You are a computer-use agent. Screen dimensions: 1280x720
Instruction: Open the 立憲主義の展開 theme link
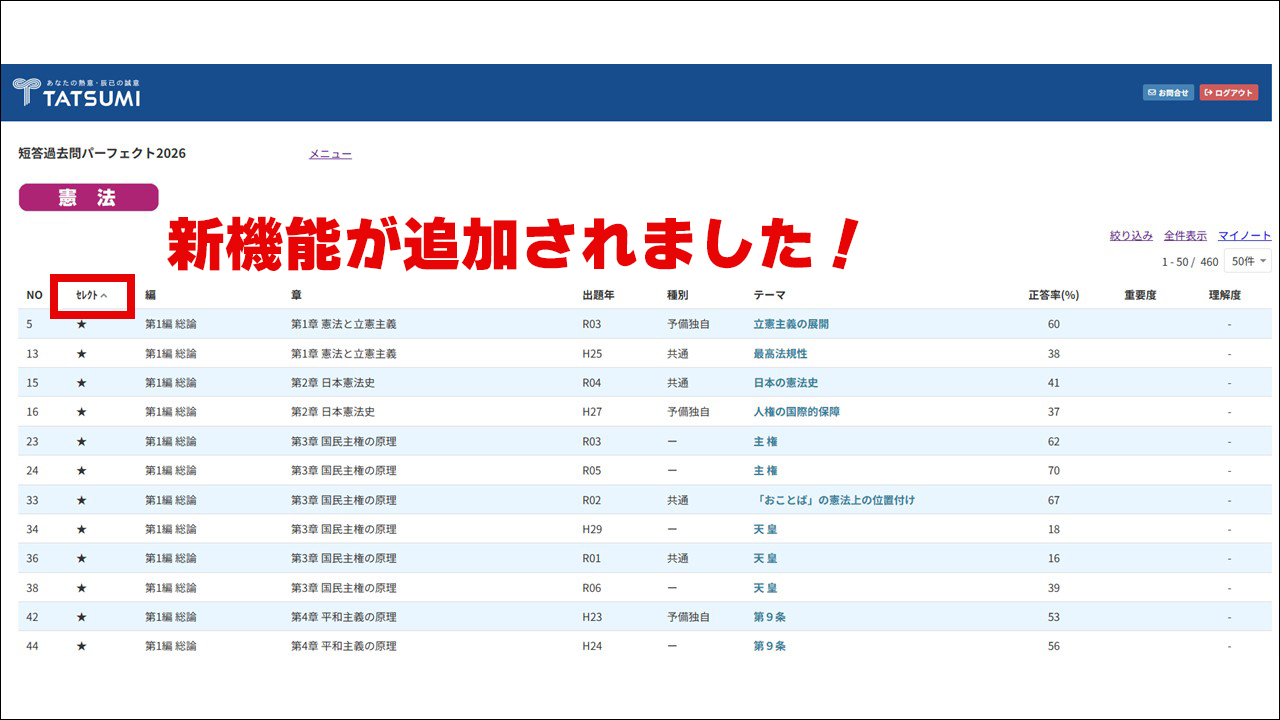coord(790,324)
